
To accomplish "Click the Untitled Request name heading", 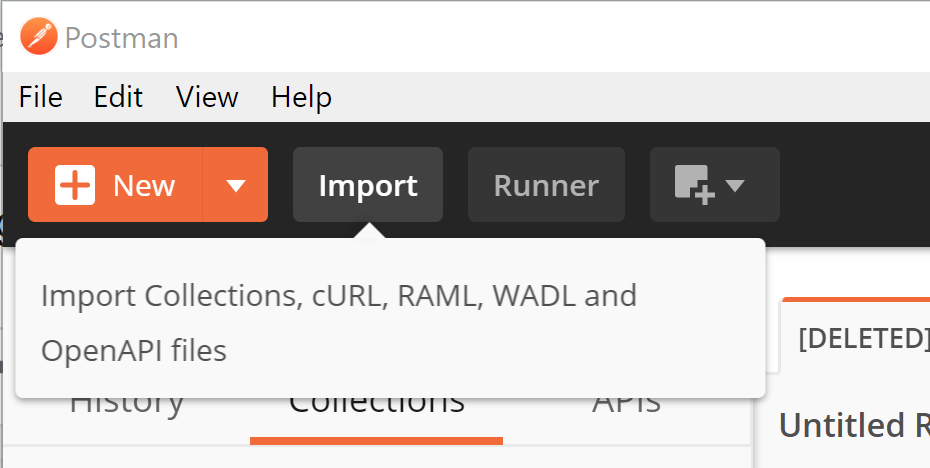I will 854,425.
